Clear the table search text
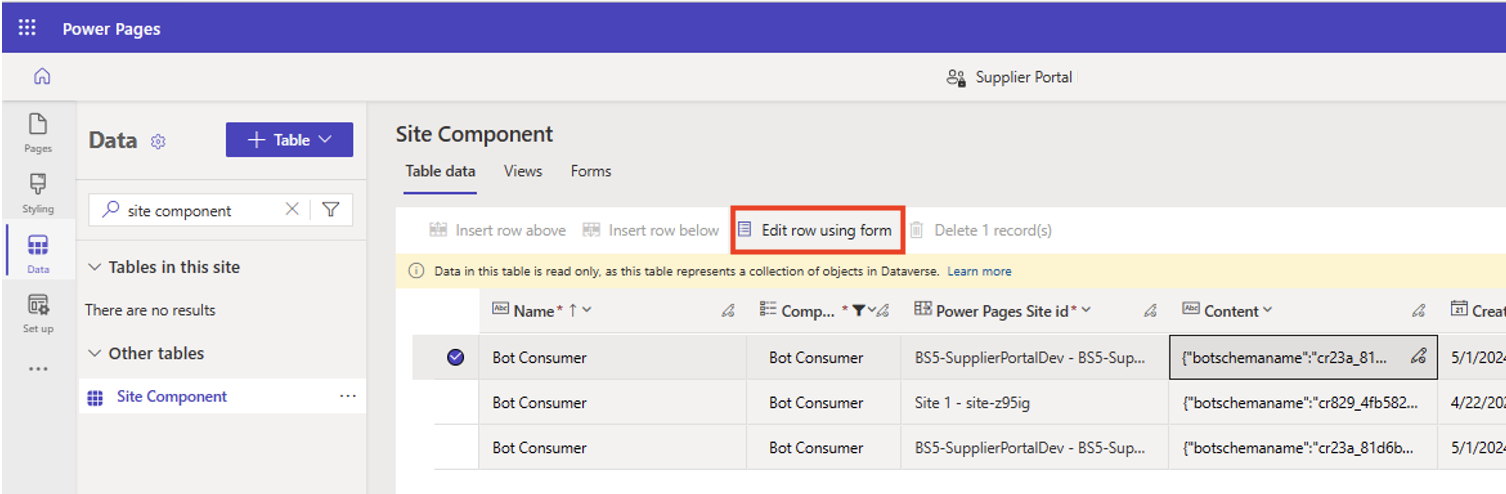 click(292, 210)
